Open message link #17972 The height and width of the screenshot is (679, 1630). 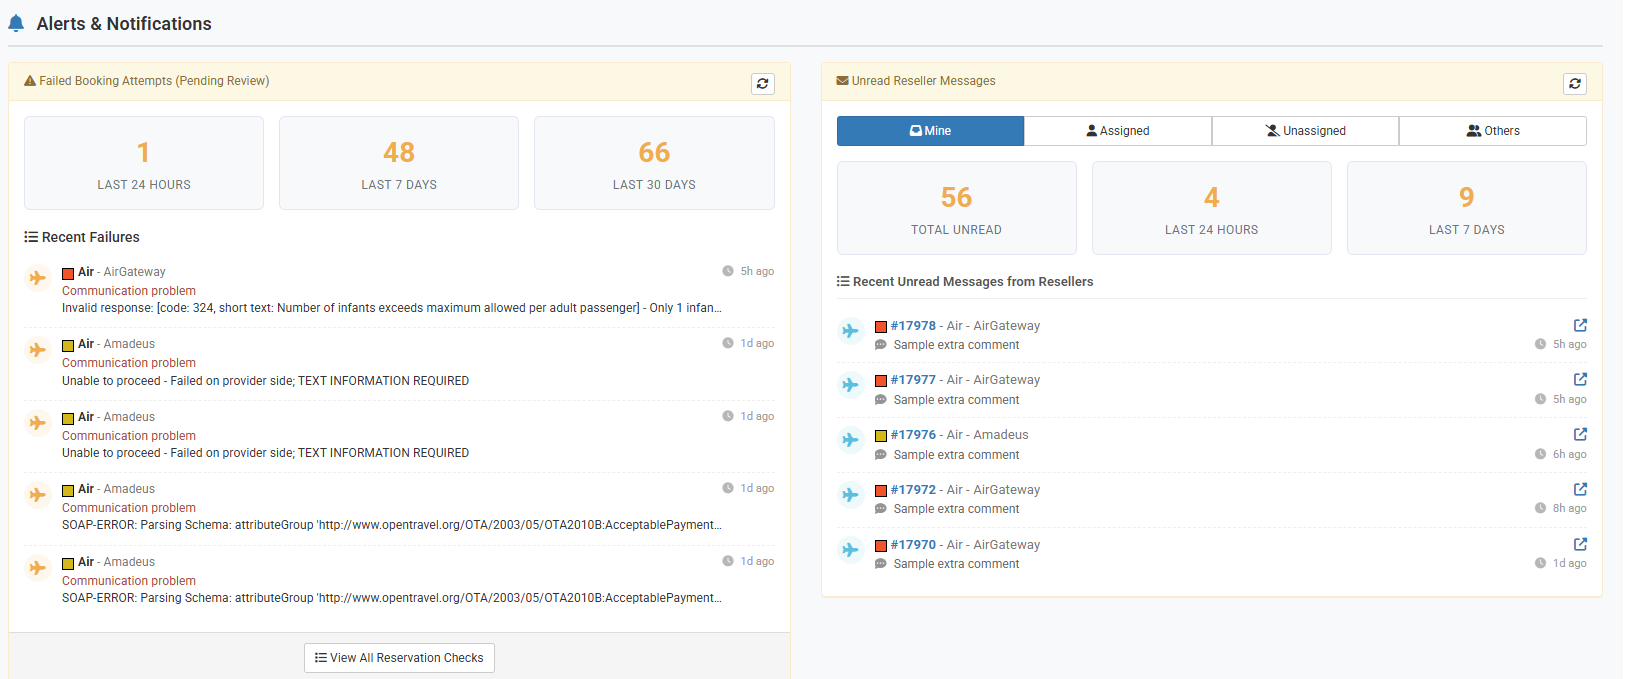tap(913, 490)
